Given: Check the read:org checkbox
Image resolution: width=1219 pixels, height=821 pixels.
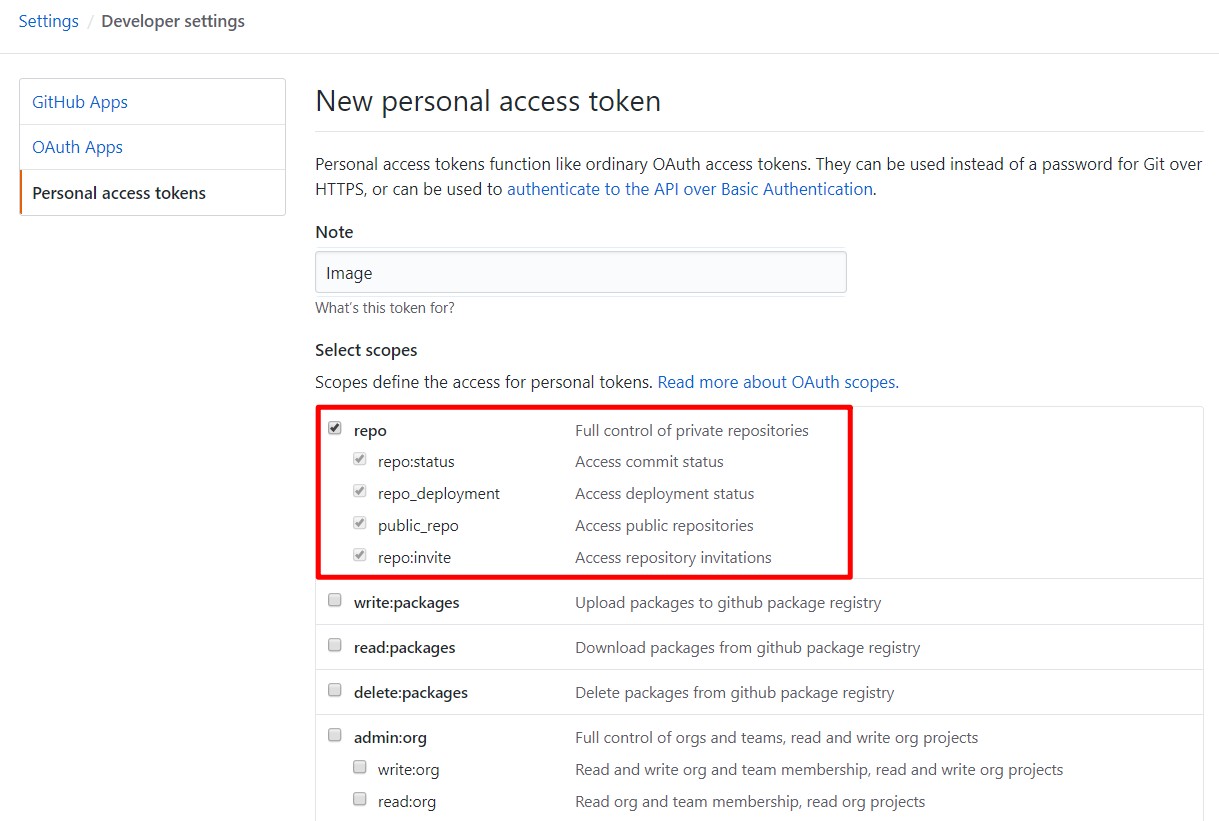Looking at the screenshot, I should [x=359, y=798].
